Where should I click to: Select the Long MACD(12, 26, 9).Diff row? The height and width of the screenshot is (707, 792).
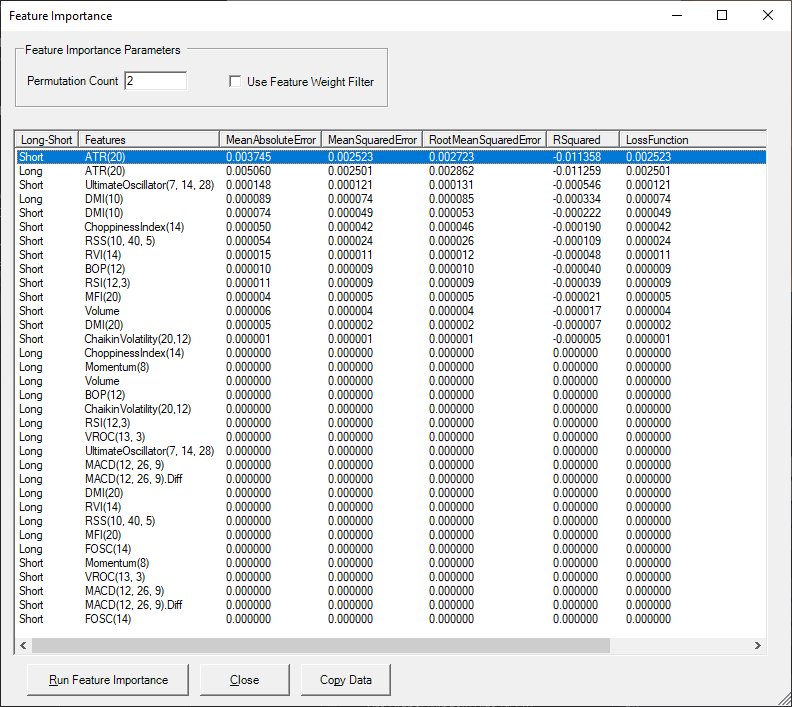[x=391, y=479]
